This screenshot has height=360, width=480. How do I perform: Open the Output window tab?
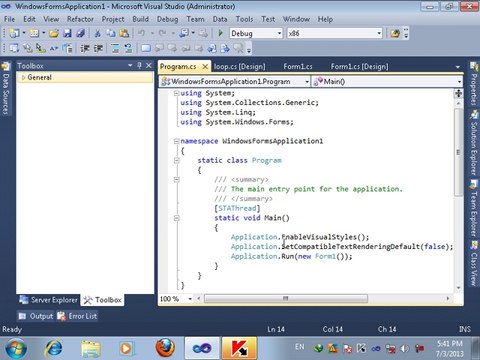pyautogui.click(x=36, y=316)
